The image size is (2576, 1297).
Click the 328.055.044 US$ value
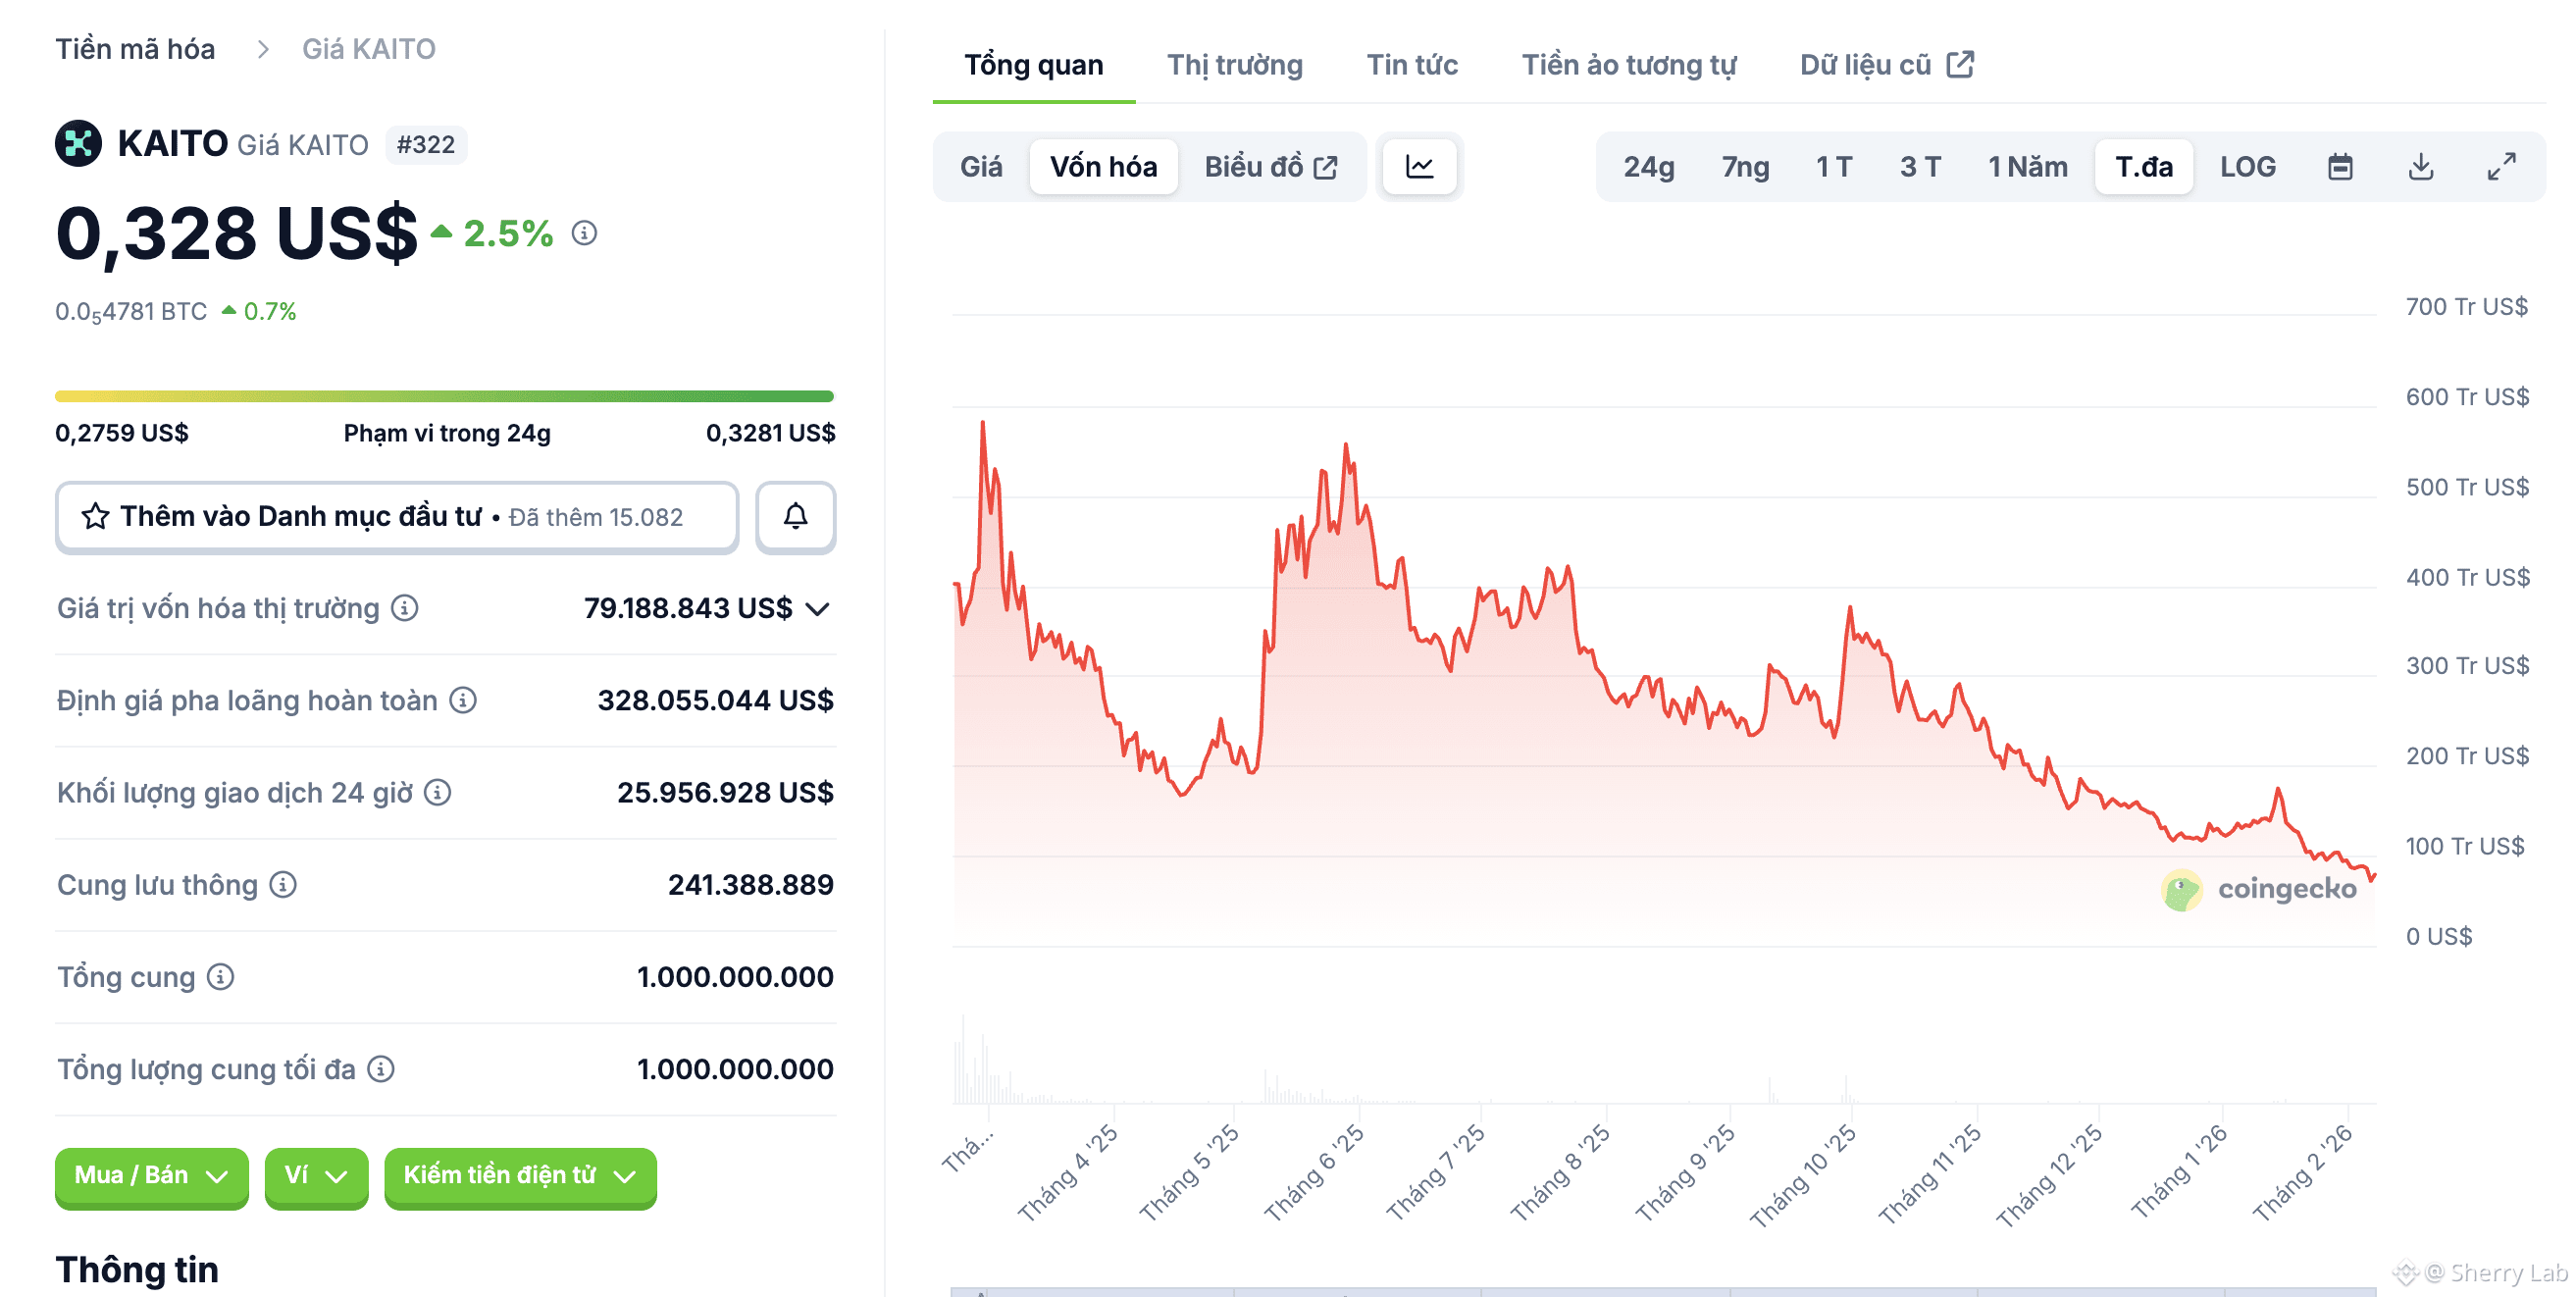point(715,700)
